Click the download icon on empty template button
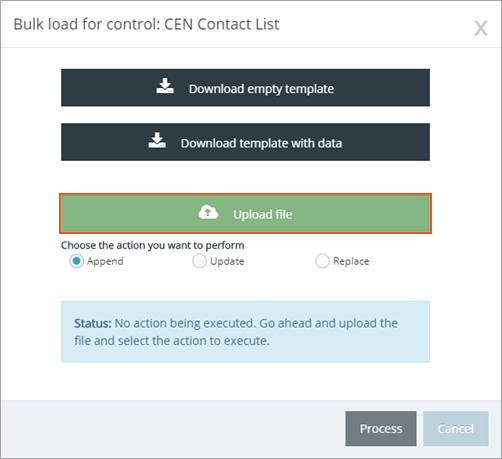The width and height of the screenshot is (502, 459). click(165, 86)
